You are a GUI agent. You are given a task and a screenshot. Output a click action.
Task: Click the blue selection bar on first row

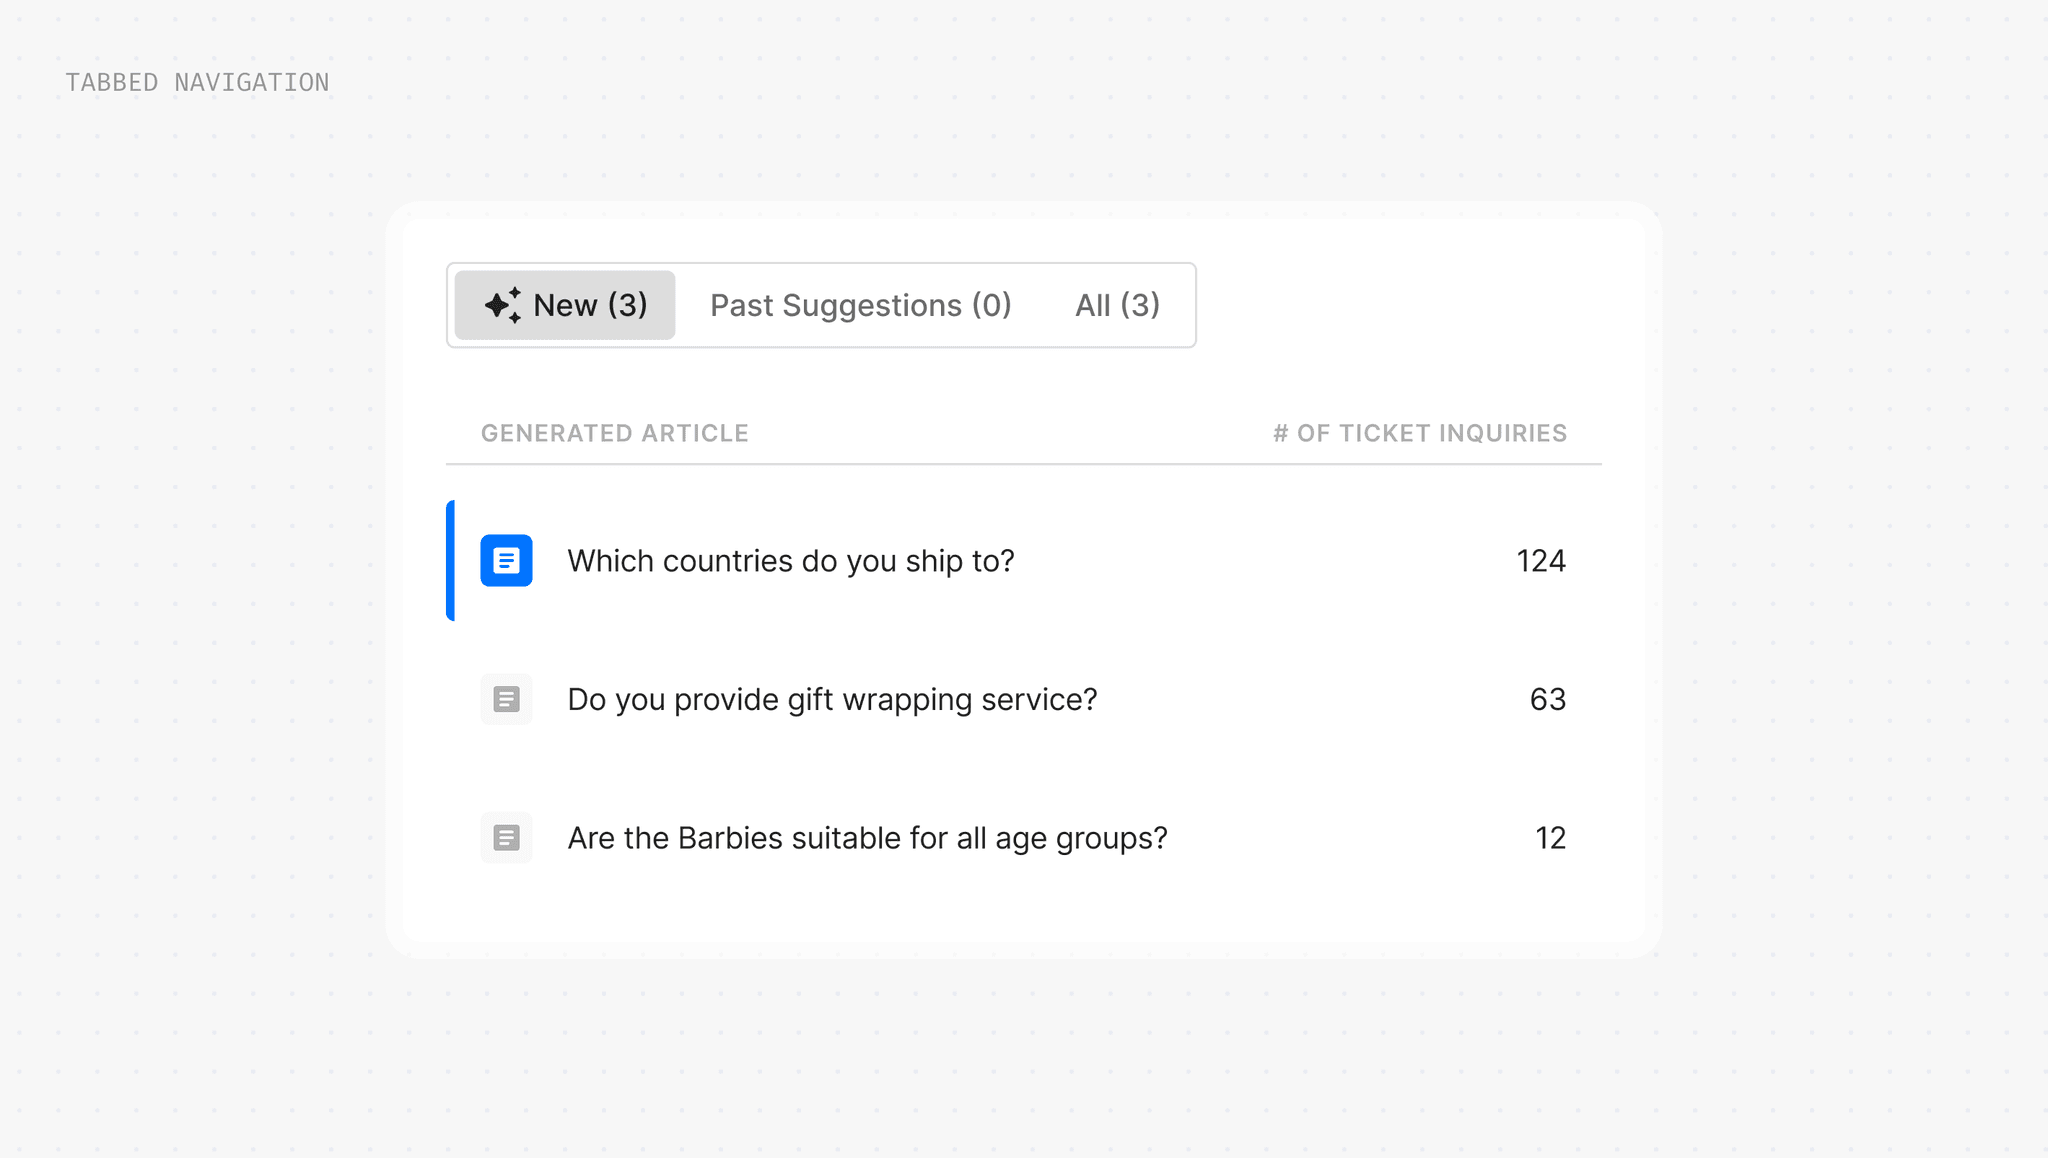(451, 560)
